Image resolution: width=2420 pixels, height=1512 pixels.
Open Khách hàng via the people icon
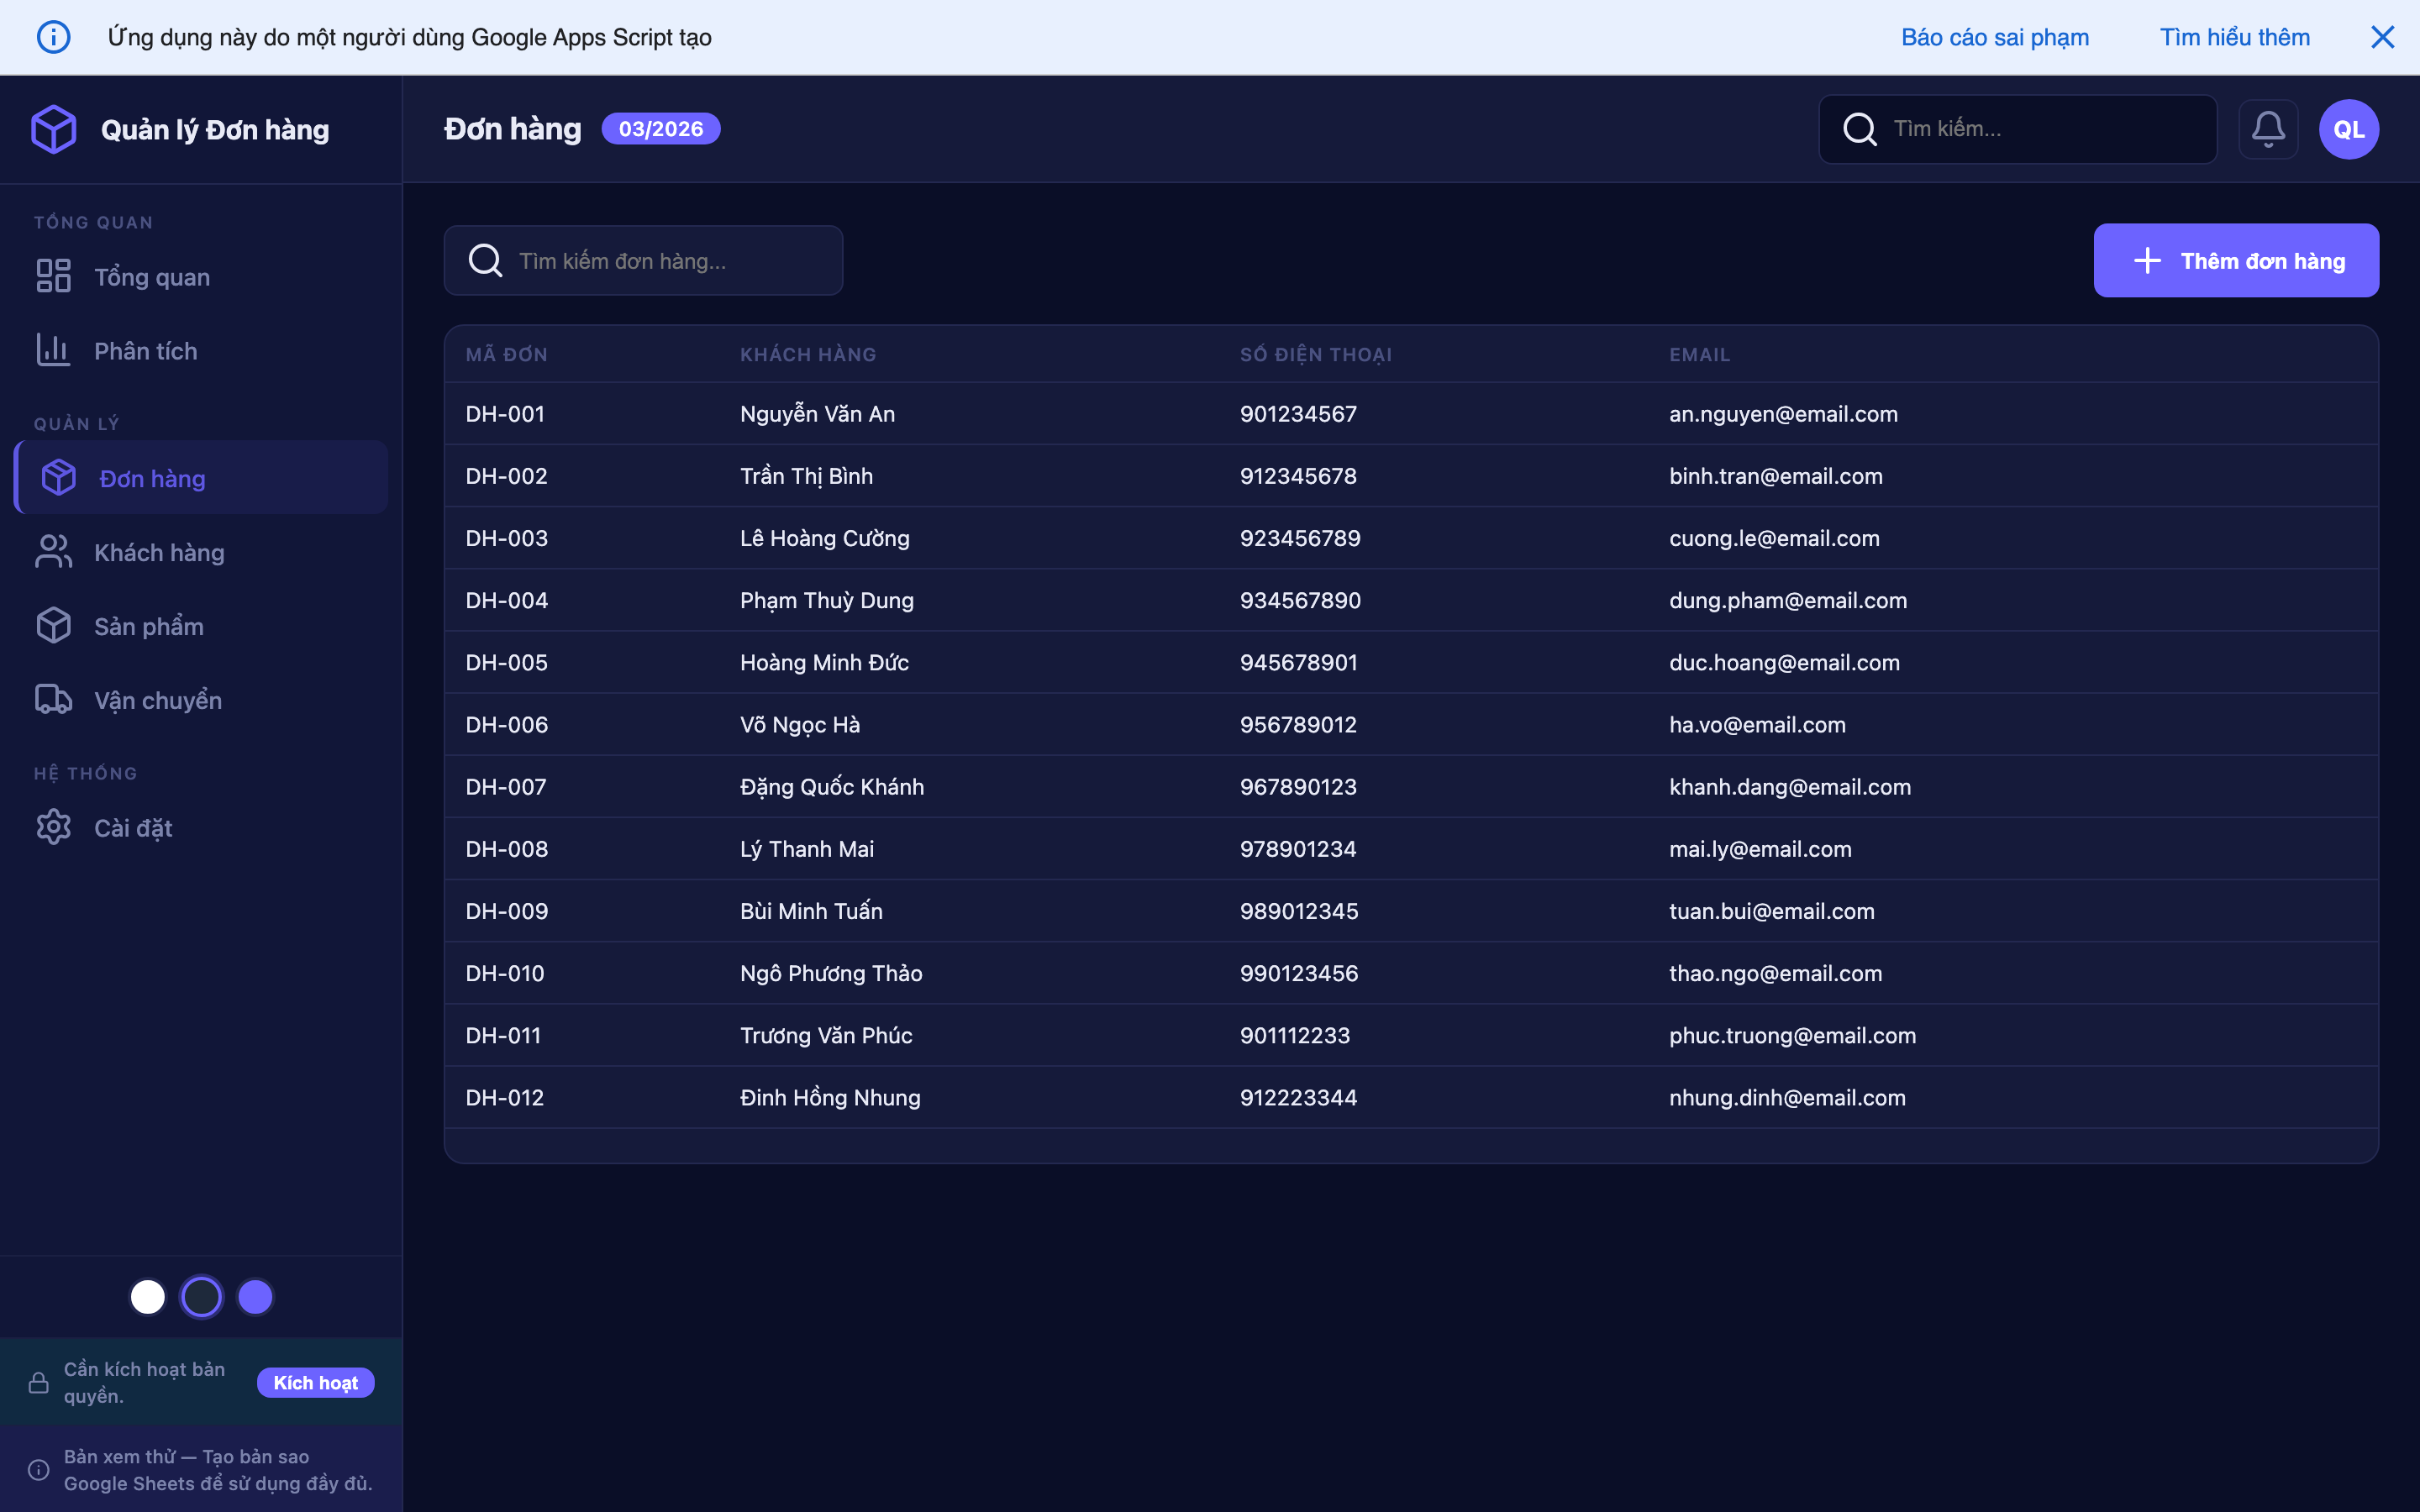(x=53, y=551)
